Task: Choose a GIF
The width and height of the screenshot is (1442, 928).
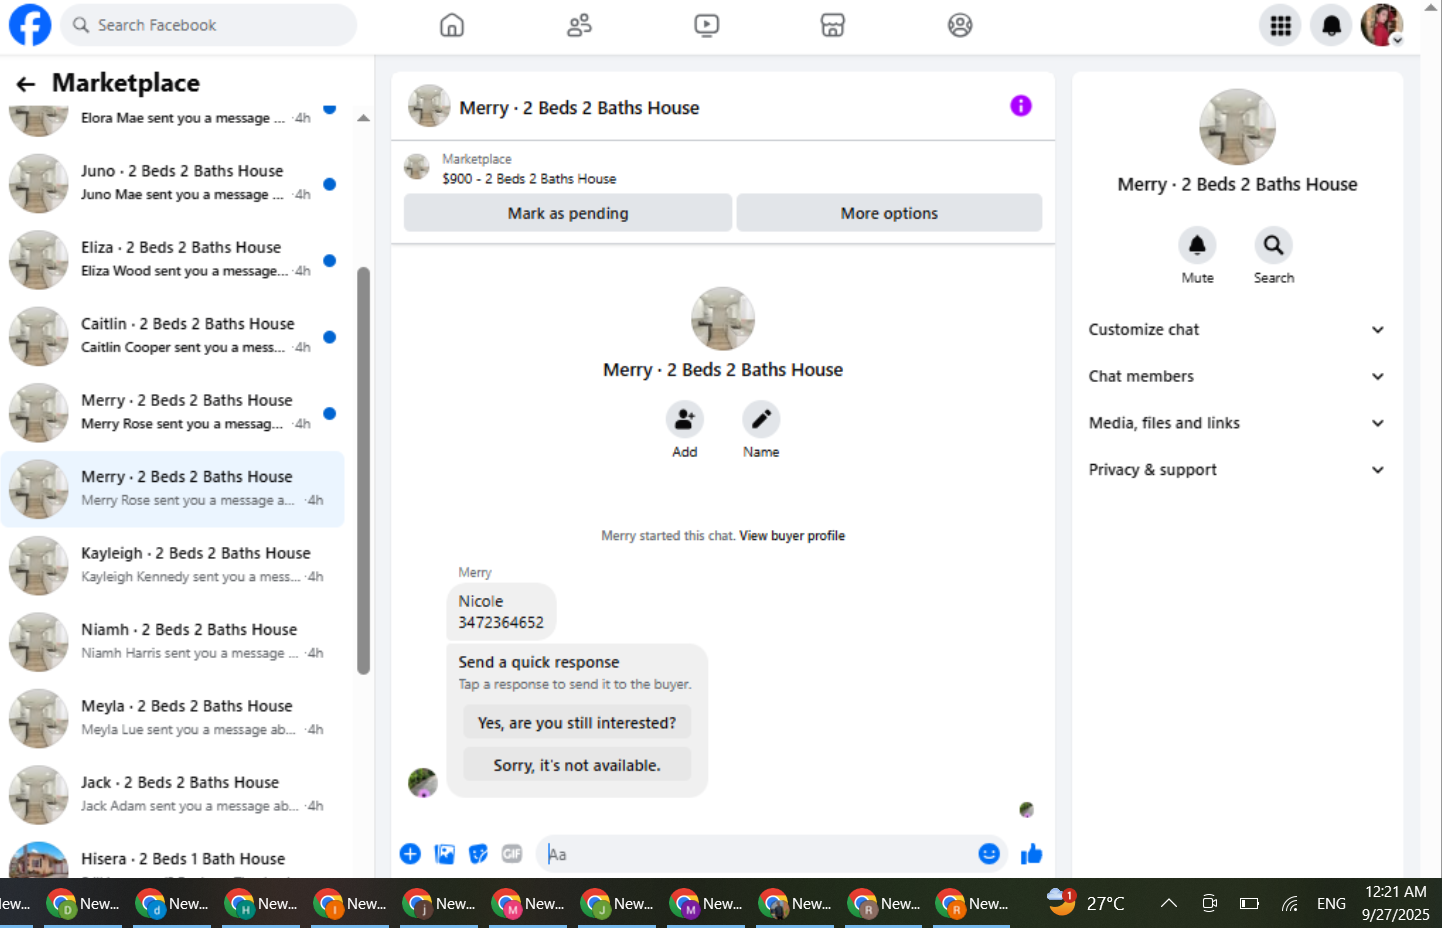Action: click(x=512, y=854)
